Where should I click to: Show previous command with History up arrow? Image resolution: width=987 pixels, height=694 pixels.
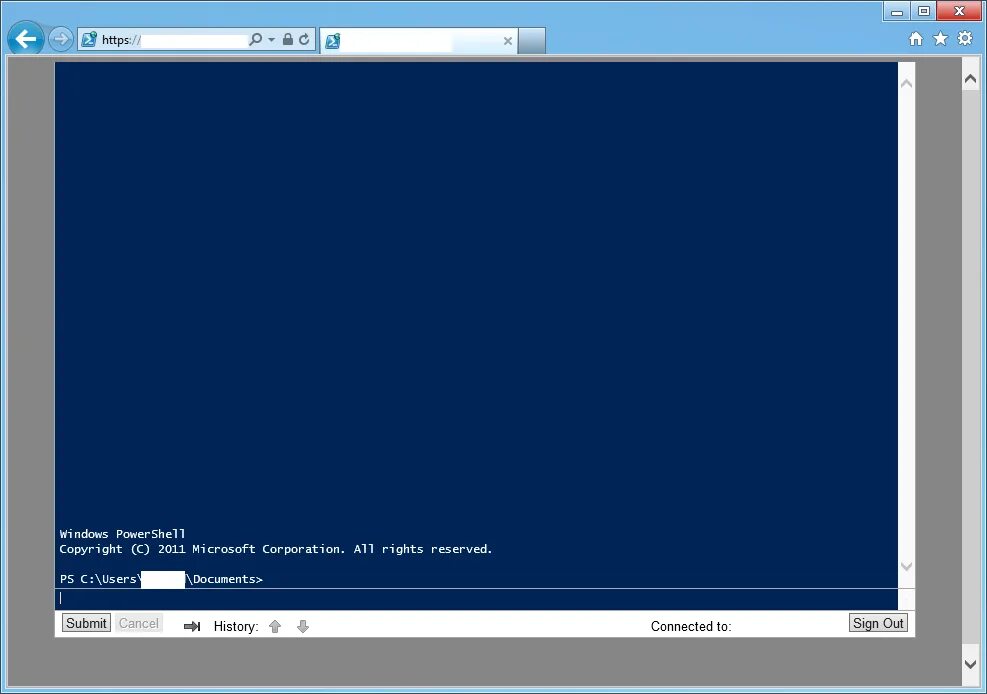tap(275, 626)
